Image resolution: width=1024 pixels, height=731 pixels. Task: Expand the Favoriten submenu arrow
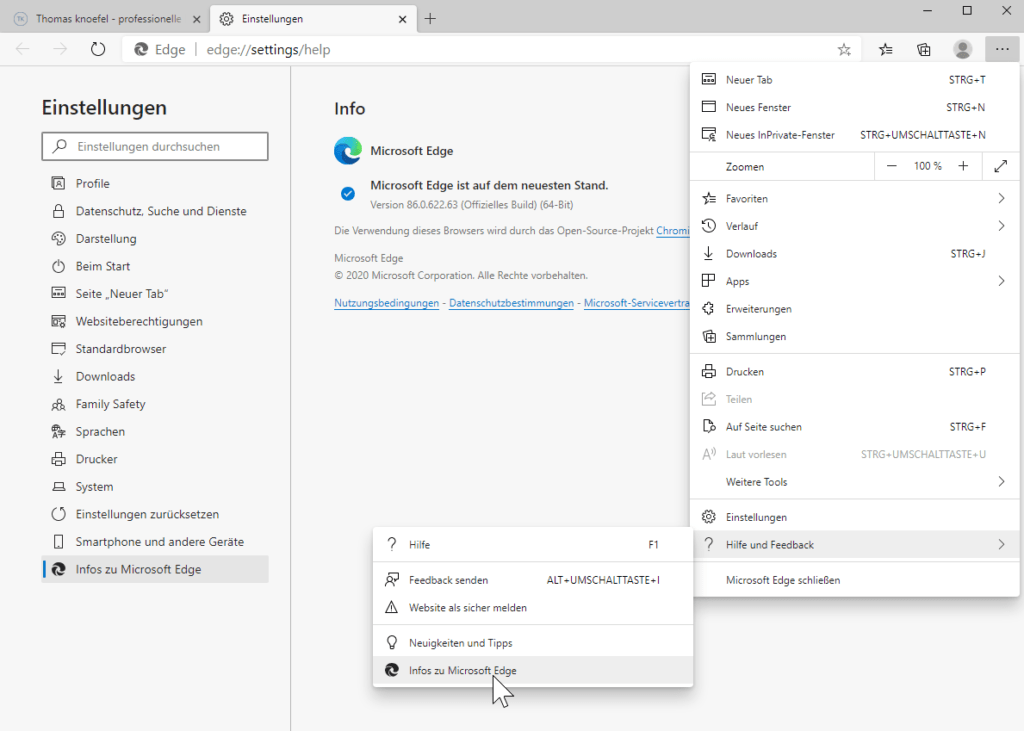[1001, 199]
